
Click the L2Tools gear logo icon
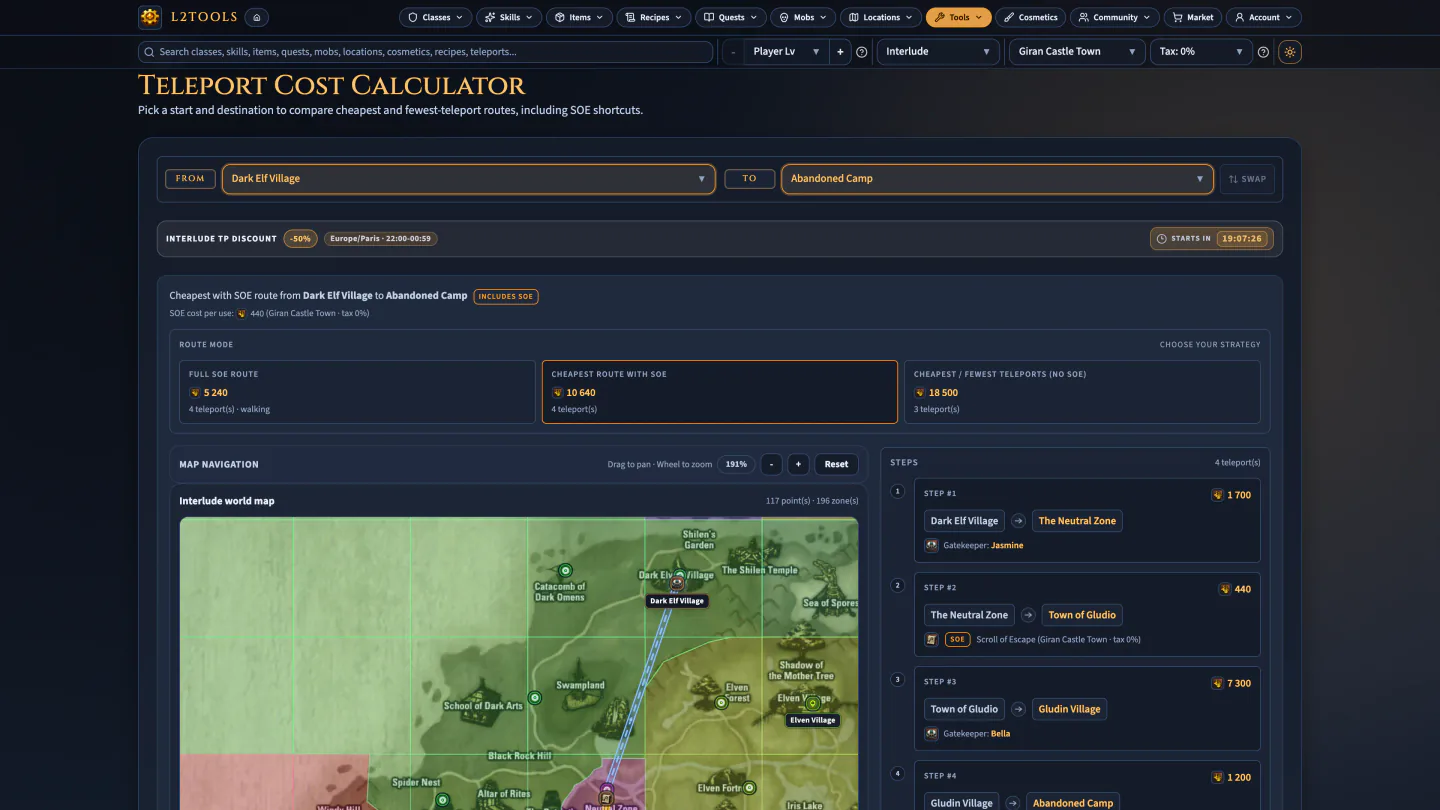coord(150,17)
